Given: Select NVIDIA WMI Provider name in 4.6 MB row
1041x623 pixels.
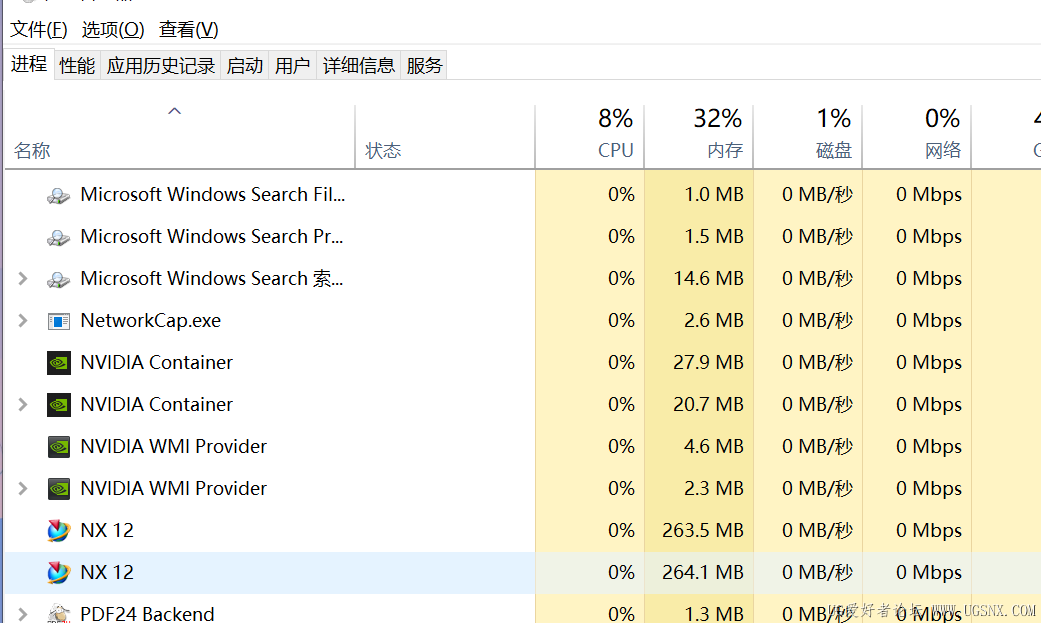Looking at the screenshot, I should pos(173,446).
